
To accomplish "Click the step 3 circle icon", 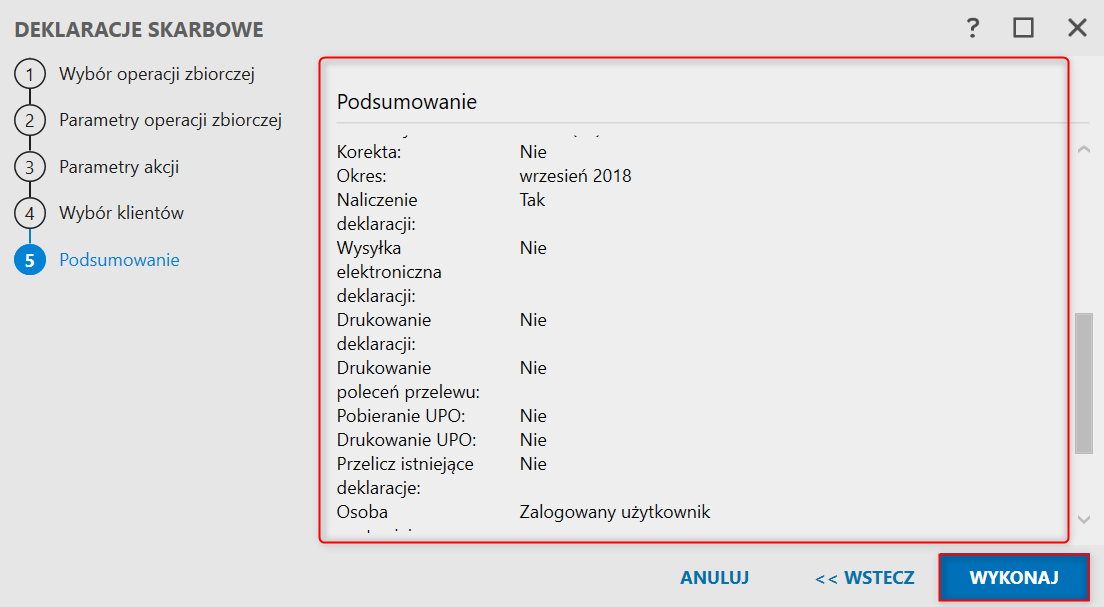I will click(x=30, y=167).
